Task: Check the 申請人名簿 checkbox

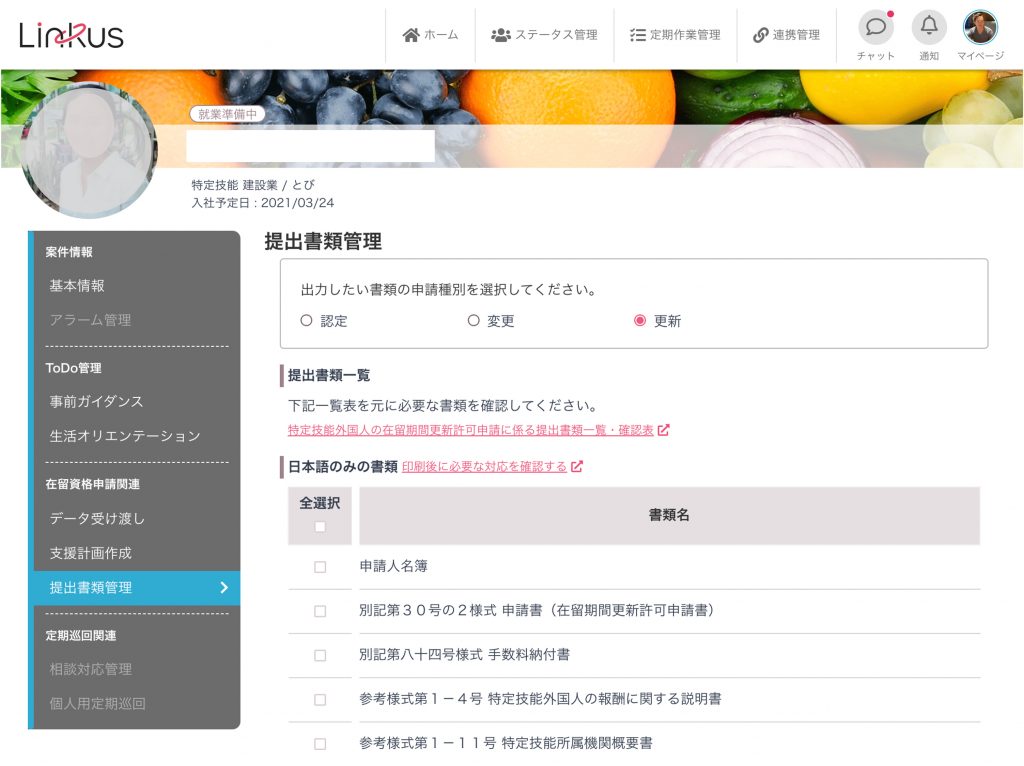Action: click(320, 567)
